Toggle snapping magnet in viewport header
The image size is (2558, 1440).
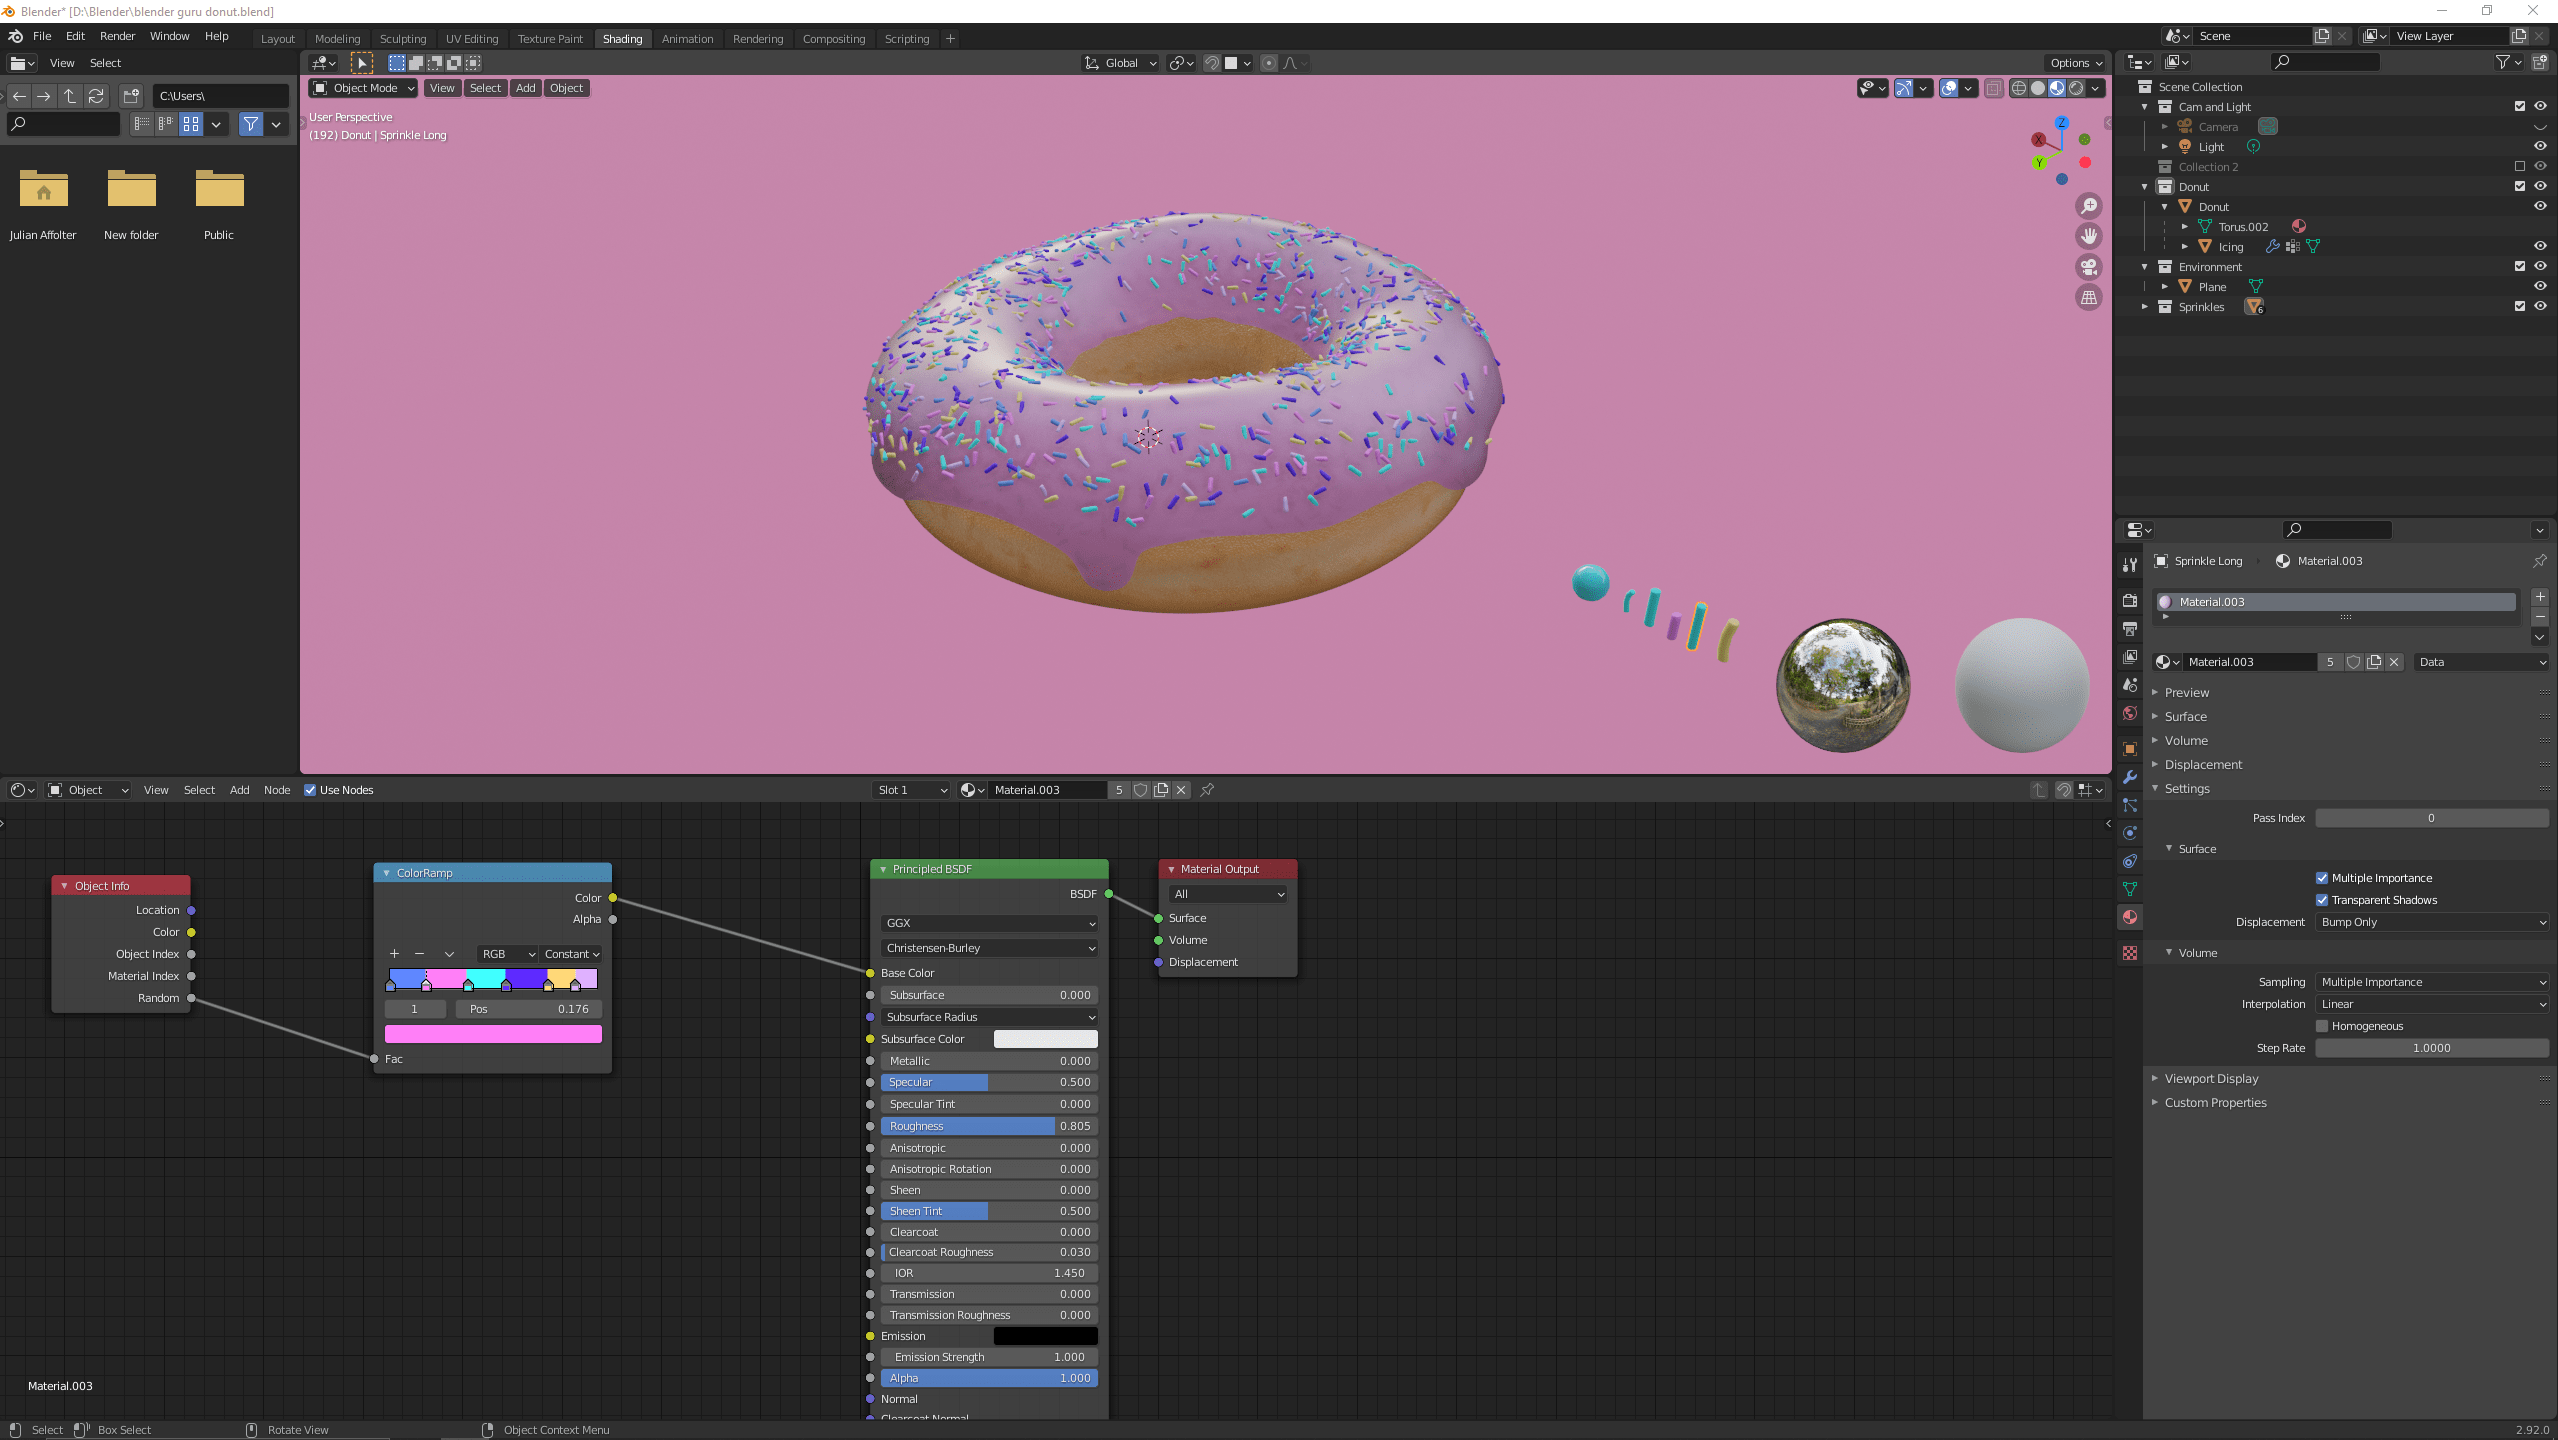coord(1211,63)
